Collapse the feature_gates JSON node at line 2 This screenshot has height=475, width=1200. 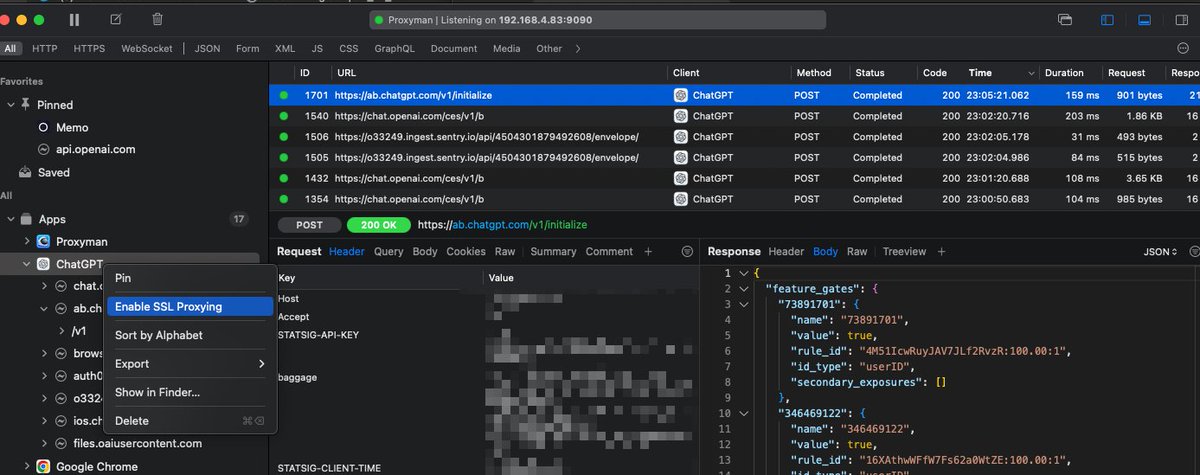(x=742, y=288)
